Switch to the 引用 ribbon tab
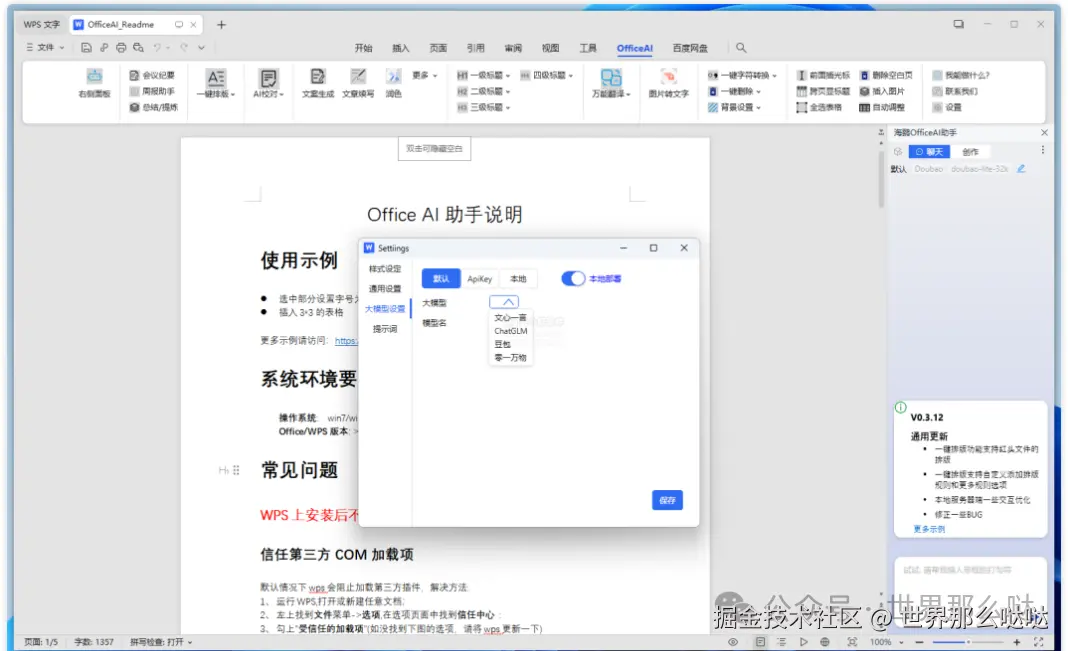 point(475,48)
